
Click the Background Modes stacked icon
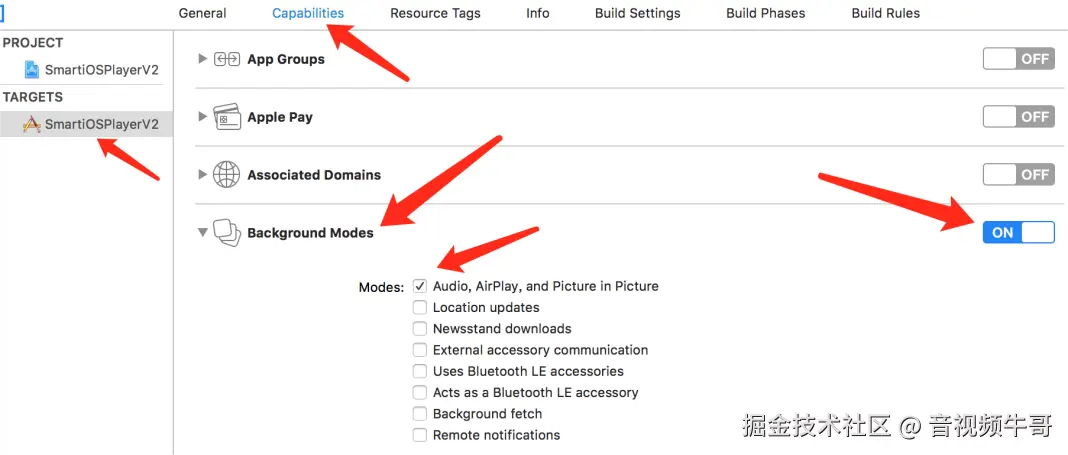point(227,232)
